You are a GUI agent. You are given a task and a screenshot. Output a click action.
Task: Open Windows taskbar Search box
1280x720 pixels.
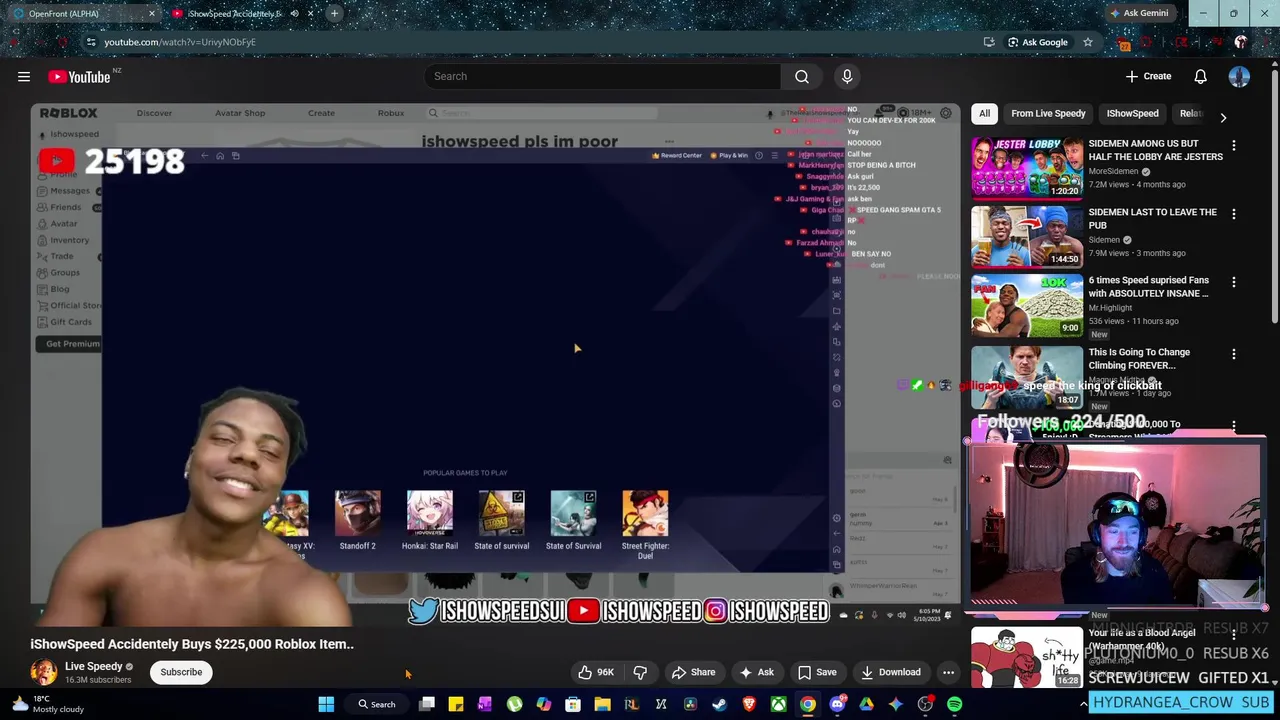pyautogui.click(x=376, y=704)
